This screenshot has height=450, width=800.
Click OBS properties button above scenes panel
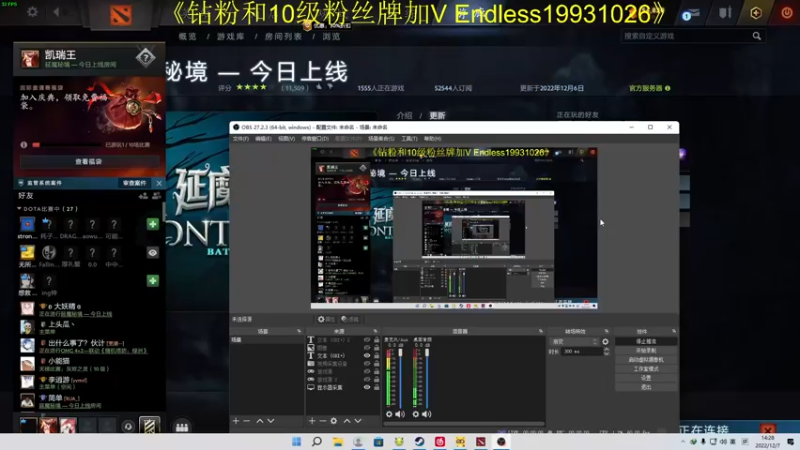(x=326, y=319)
